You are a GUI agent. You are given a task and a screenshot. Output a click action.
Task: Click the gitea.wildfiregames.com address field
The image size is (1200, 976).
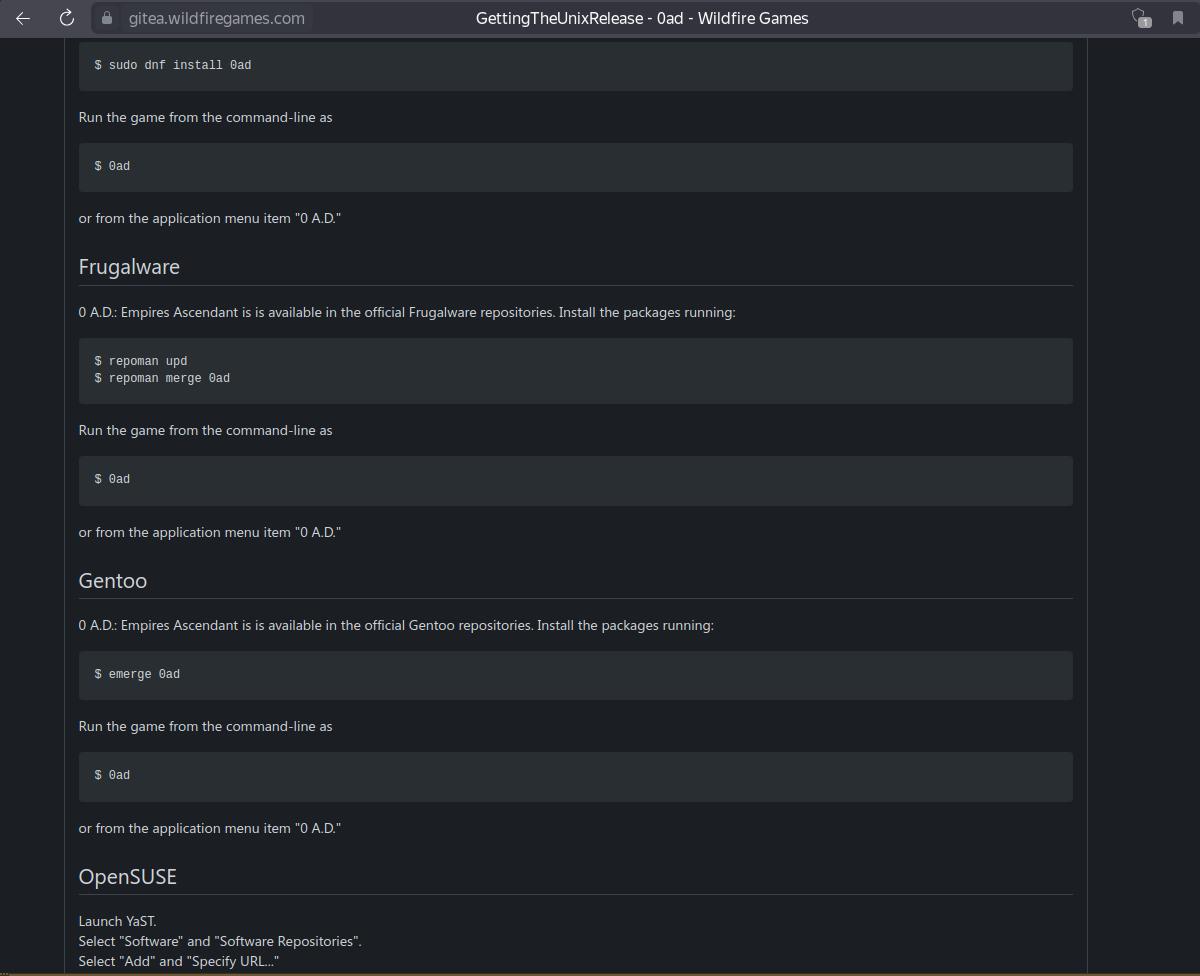216,18
